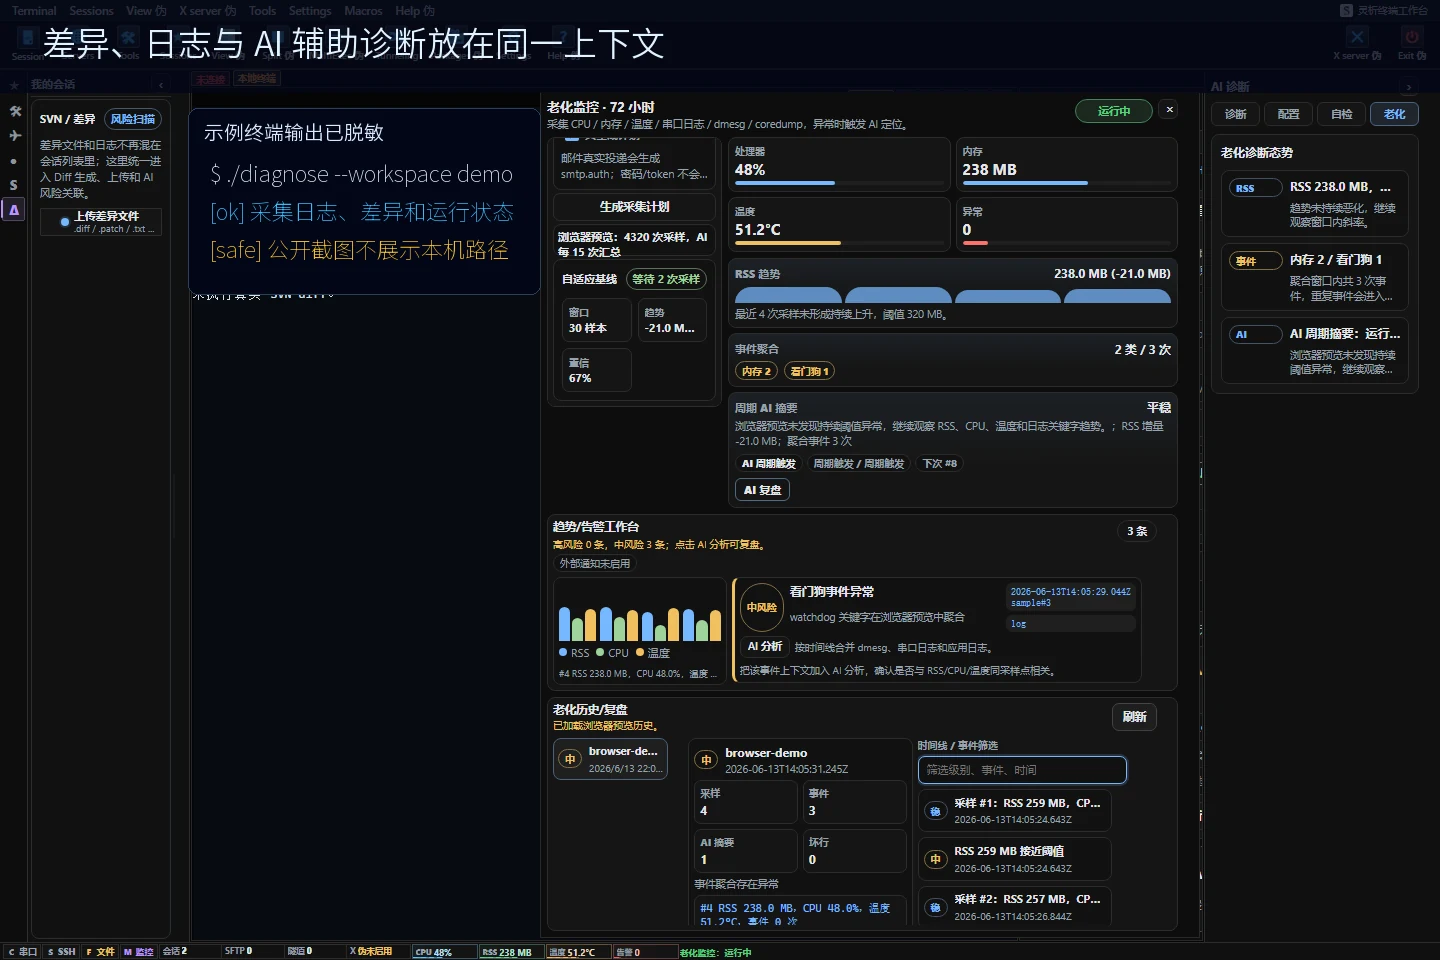Click the 未连接 tab label
Image resolution: width=1440 pixels, height=960 pixels.
[x=211, y=79]
